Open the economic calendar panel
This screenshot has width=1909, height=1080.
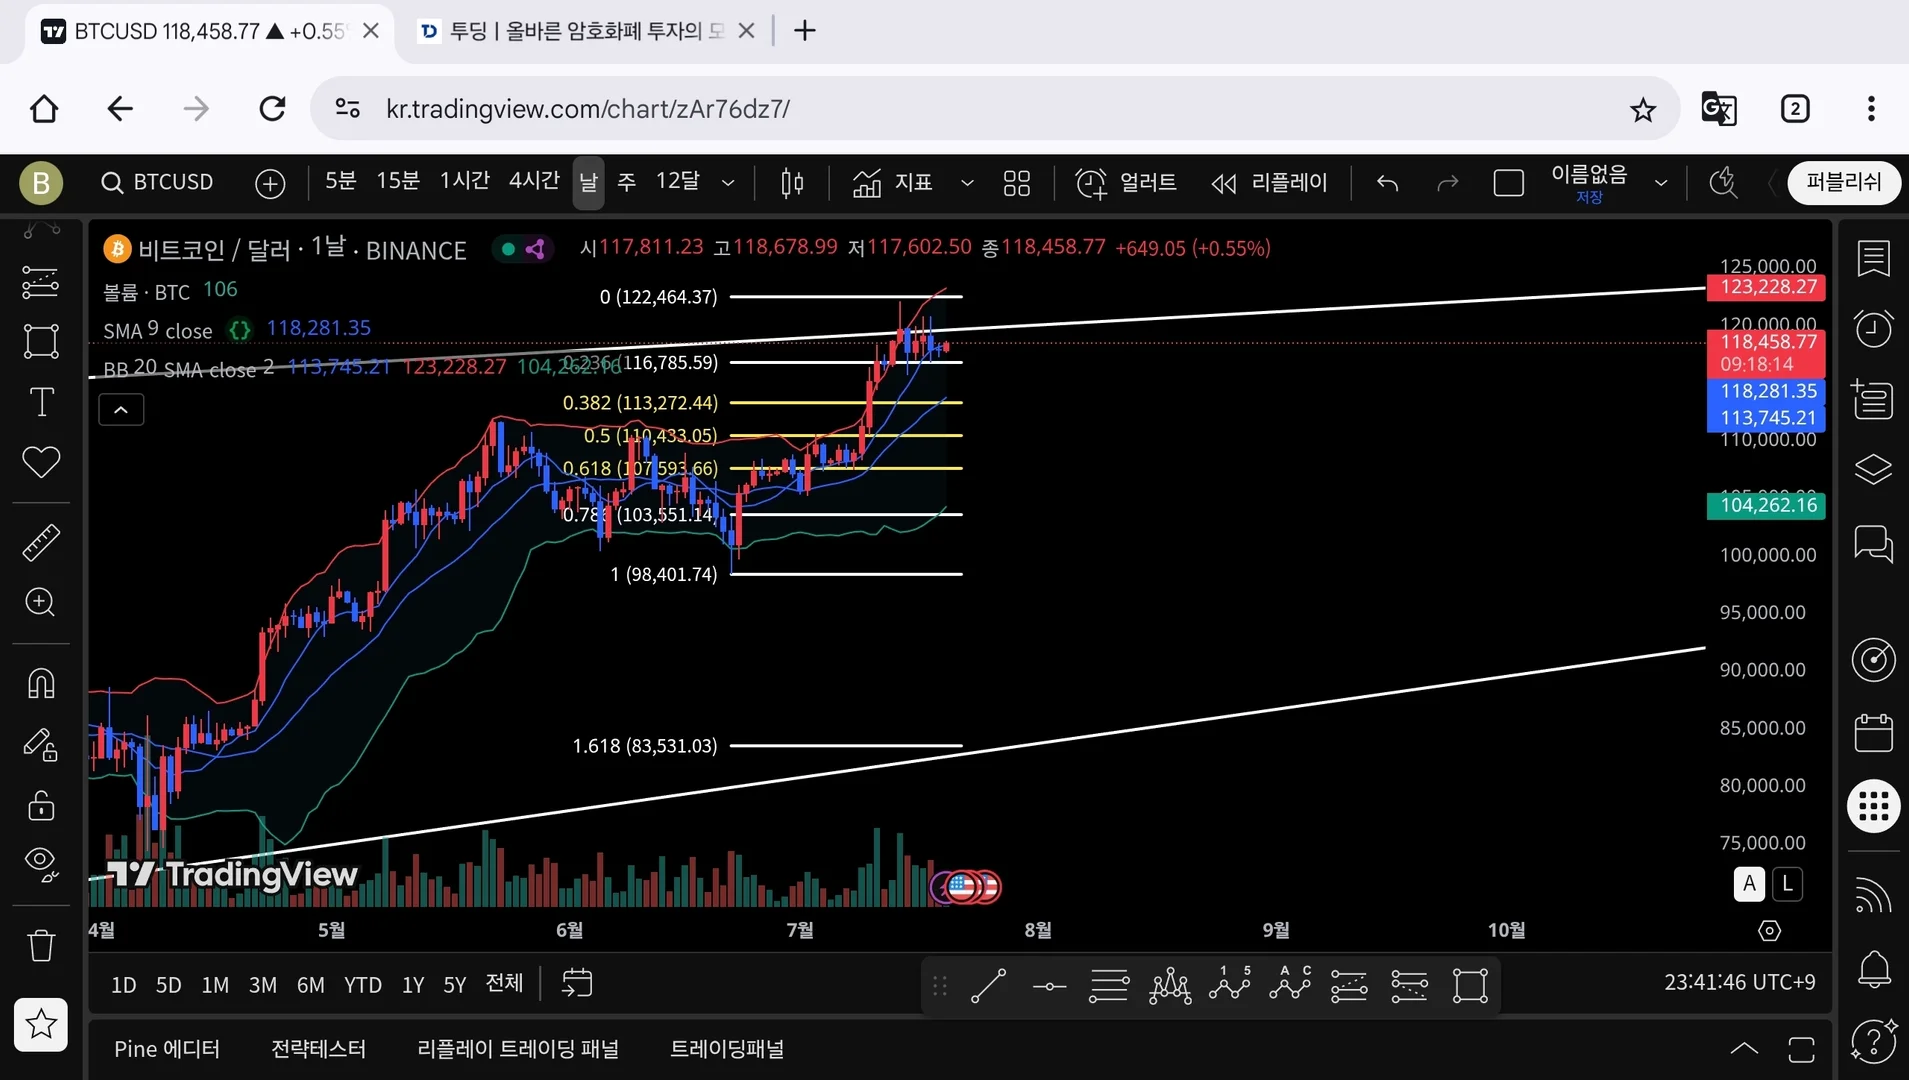[x=1873, y=733]
